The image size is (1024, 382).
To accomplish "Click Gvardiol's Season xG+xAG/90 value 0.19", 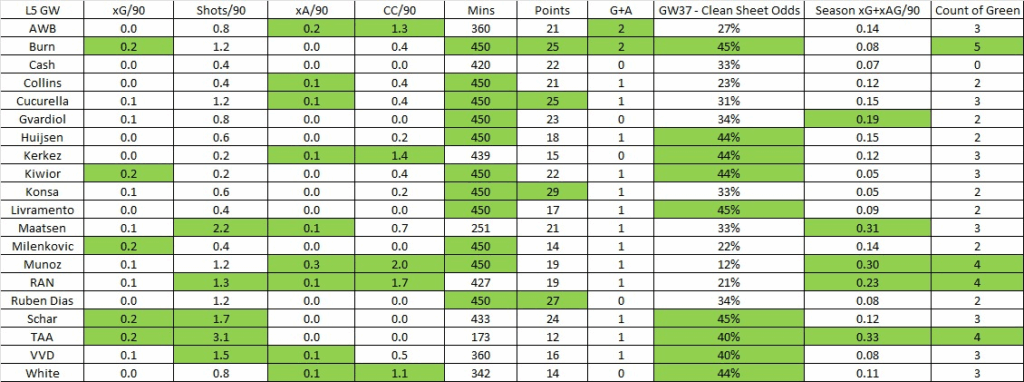I will (x=868, y=119).
